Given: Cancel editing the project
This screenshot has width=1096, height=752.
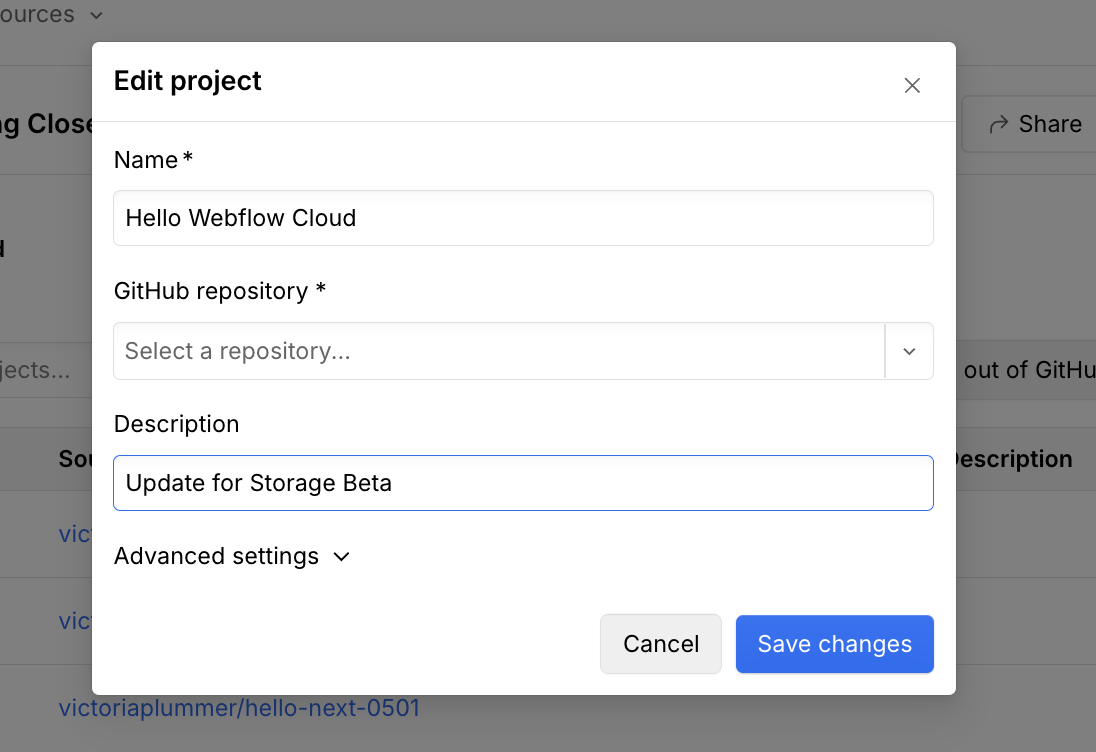Looking at the screenshot, I should coord(661,644).
